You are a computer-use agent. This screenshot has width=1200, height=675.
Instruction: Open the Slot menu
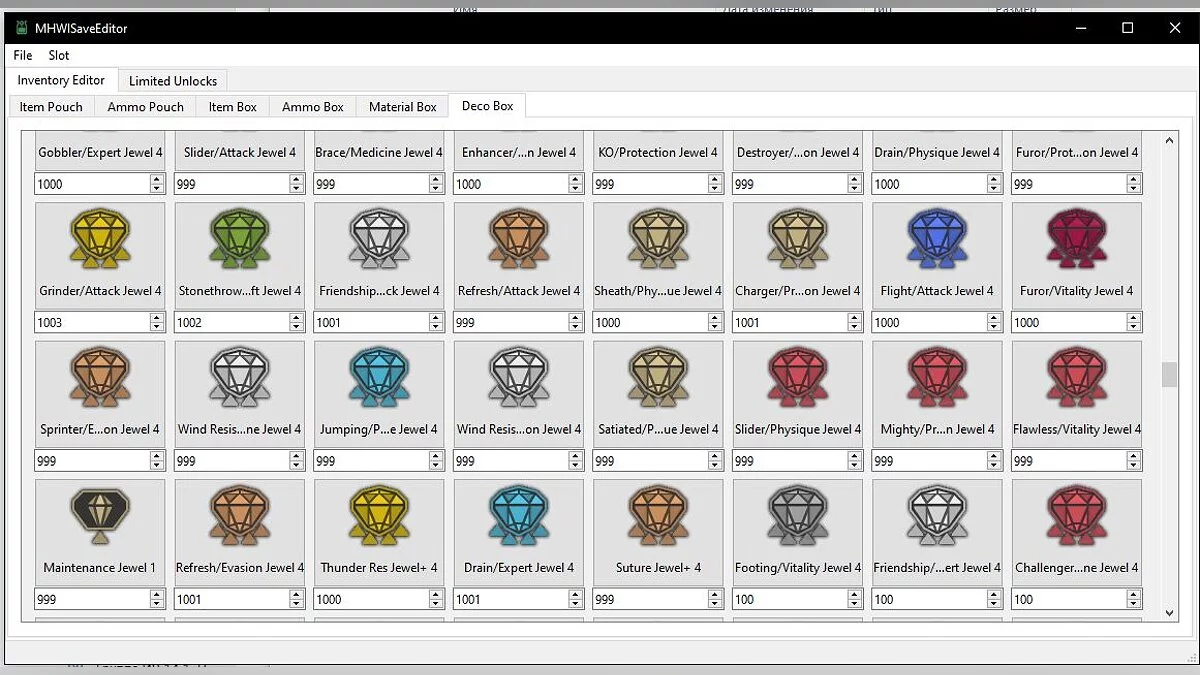click(x=59, y=56)
